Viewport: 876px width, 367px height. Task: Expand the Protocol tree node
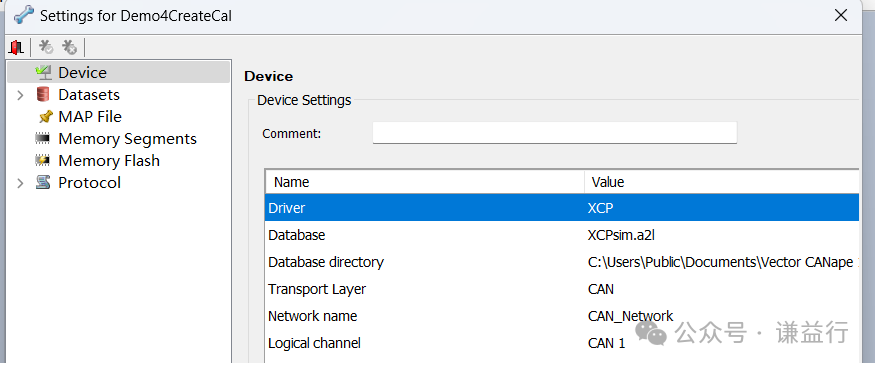coord(21,183)
